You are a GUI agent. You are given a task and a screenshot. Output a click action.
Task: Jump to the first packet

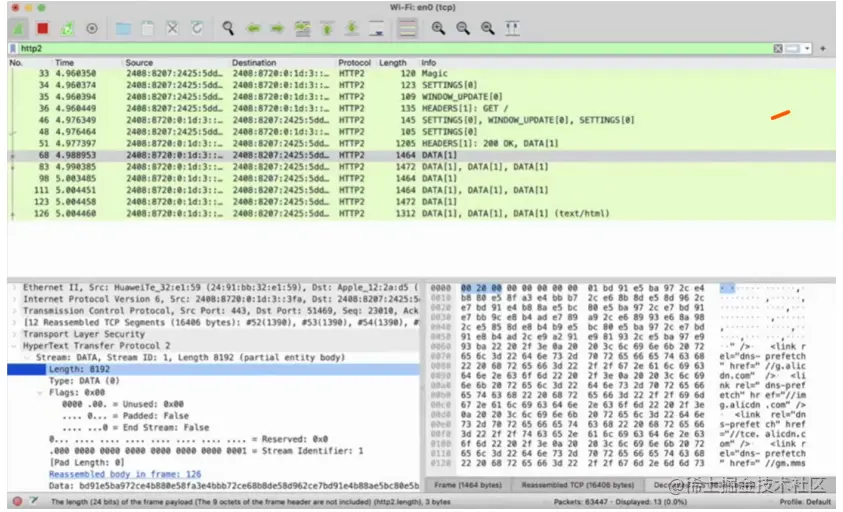(x=327, y=29)
